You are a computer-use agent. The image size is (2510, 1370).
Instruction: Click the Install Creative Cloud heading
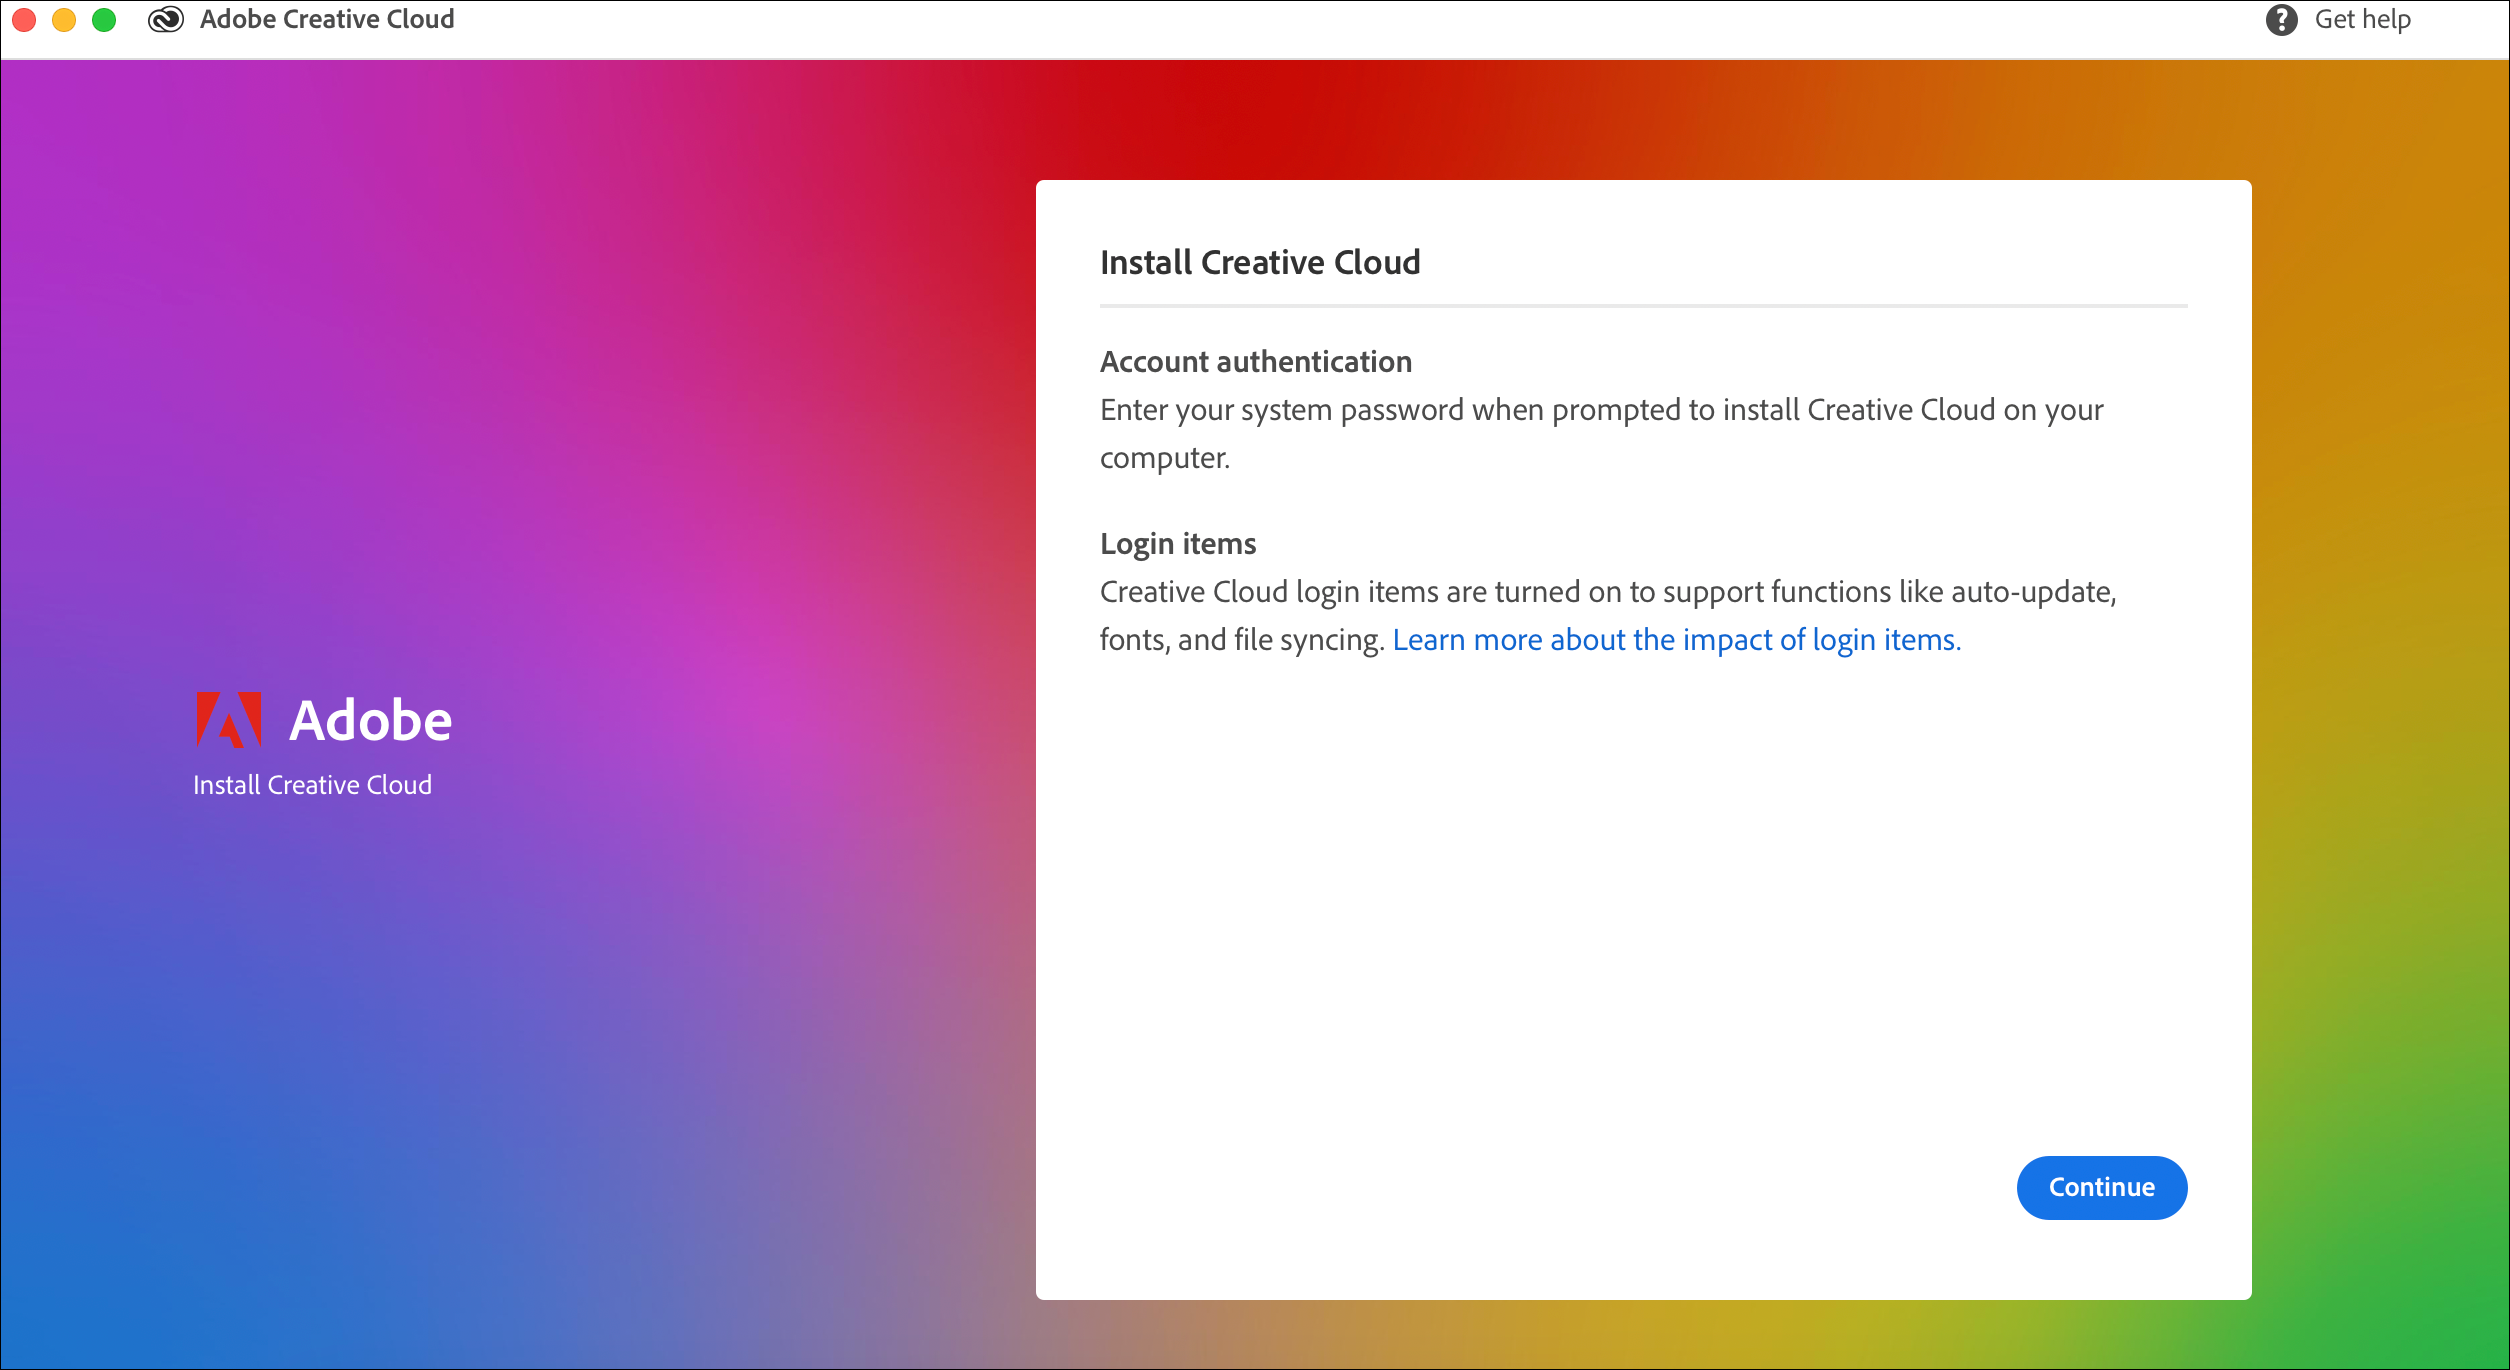(1259, 262)
